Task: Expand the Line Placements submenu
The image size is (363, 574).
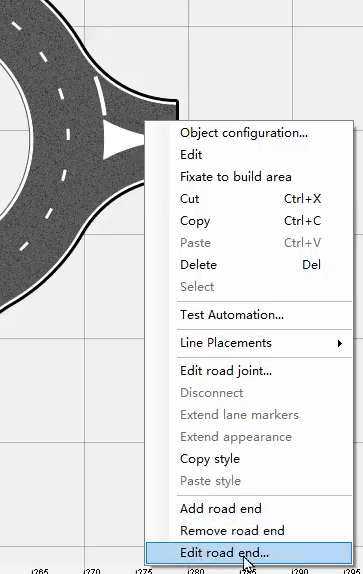Action: click(249, 343)
